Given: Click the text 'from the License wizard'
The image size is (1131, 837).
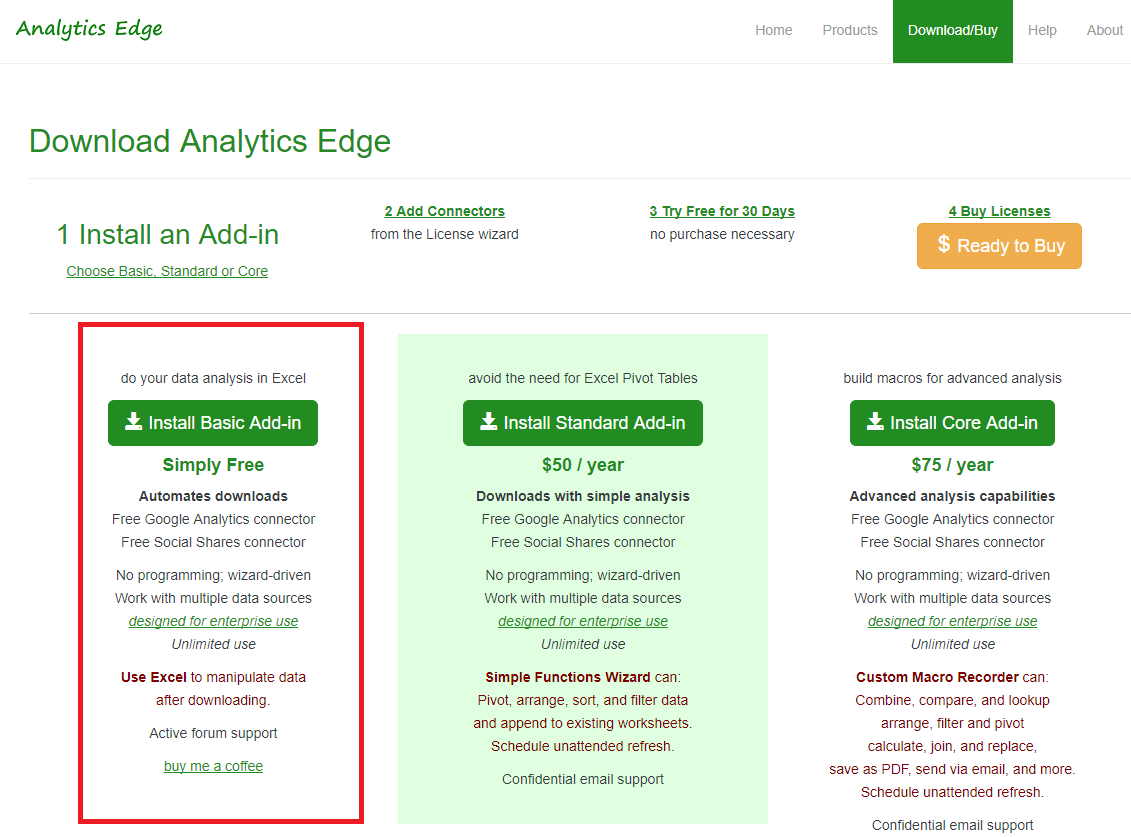Looking at the screenshot, I should (444, 235).
